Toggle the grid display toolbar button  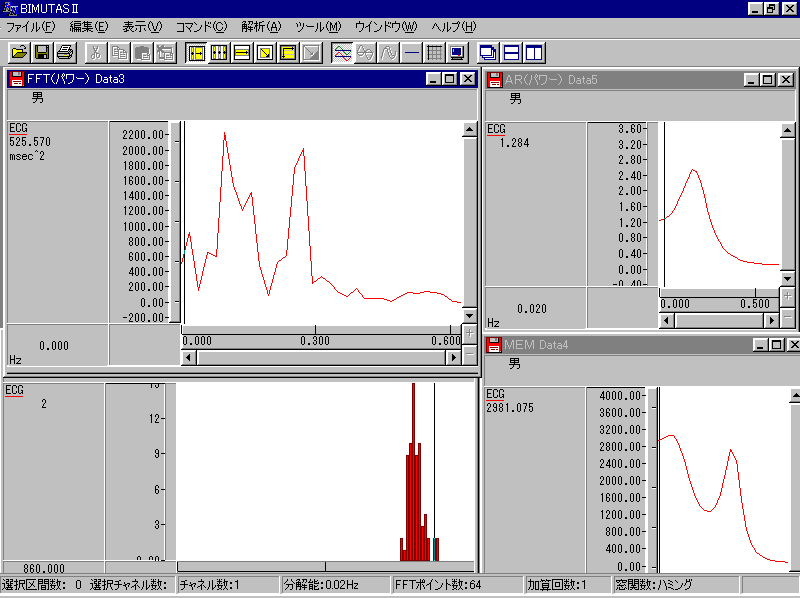[x=434, y=52]
